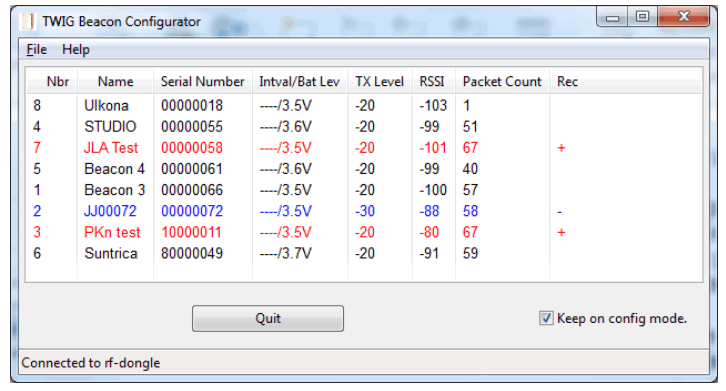726x391 pixels.
Task: Click the Rec plus sign for PKn test
Action: (561, 232)
